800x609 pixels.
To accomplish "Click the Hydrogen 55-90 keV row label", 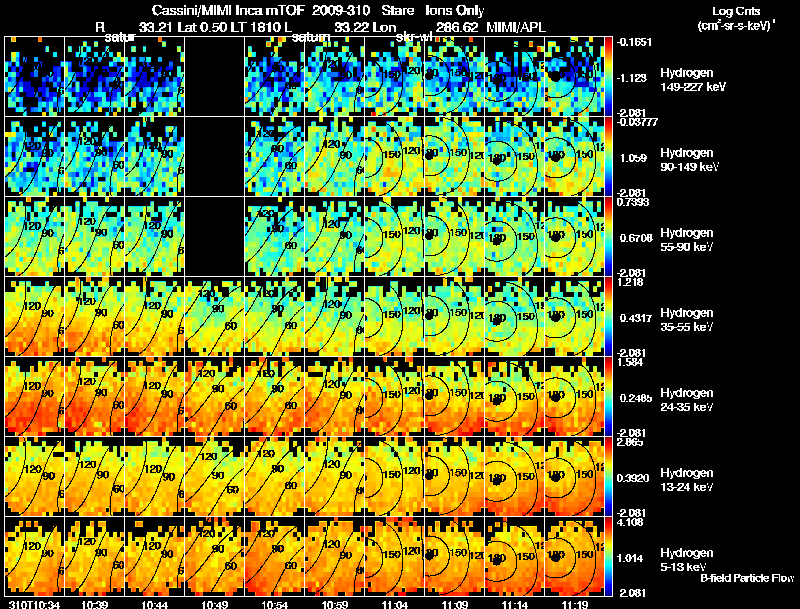I will tap(686, 240).
